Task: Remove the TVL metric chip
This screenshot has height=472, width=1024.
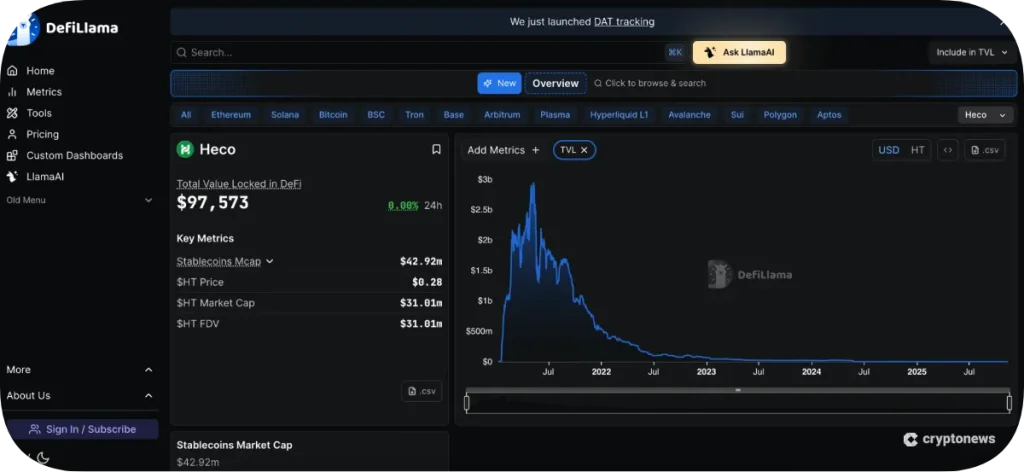Action: [x=584, y=150]
